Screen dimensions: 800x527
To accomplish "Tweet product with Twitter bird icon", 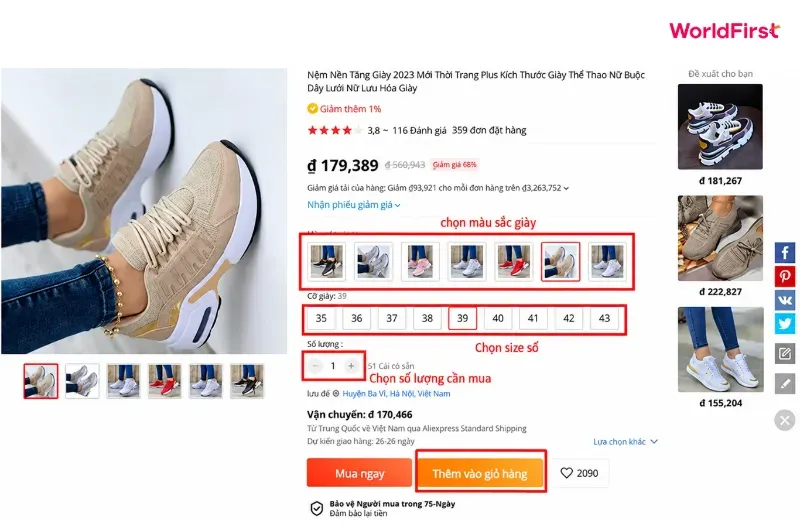I will click(x=785, y=324).
